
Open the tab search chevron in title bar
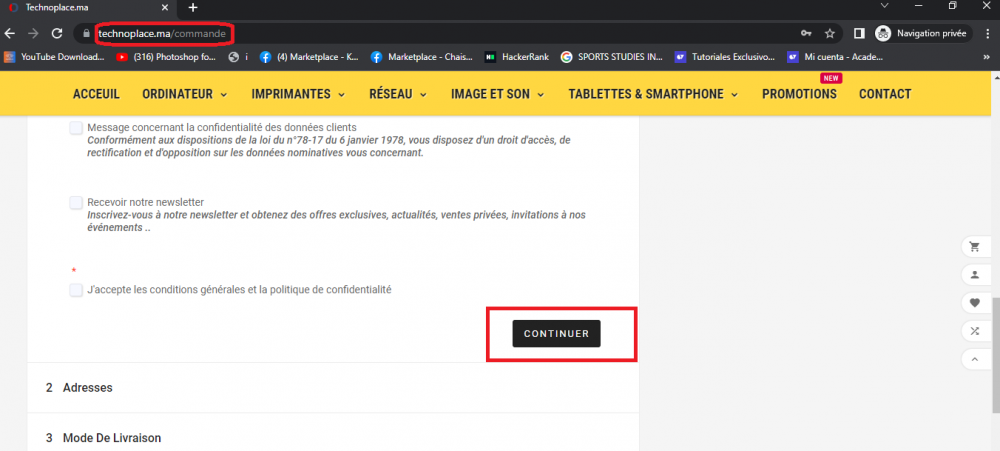click(884, 6)
